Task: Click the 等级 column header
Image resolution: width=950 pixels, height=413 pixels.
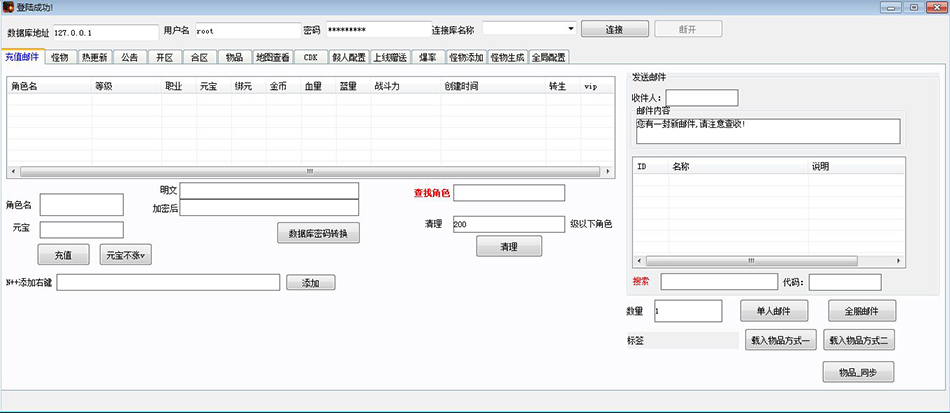Action: point(127,87)
